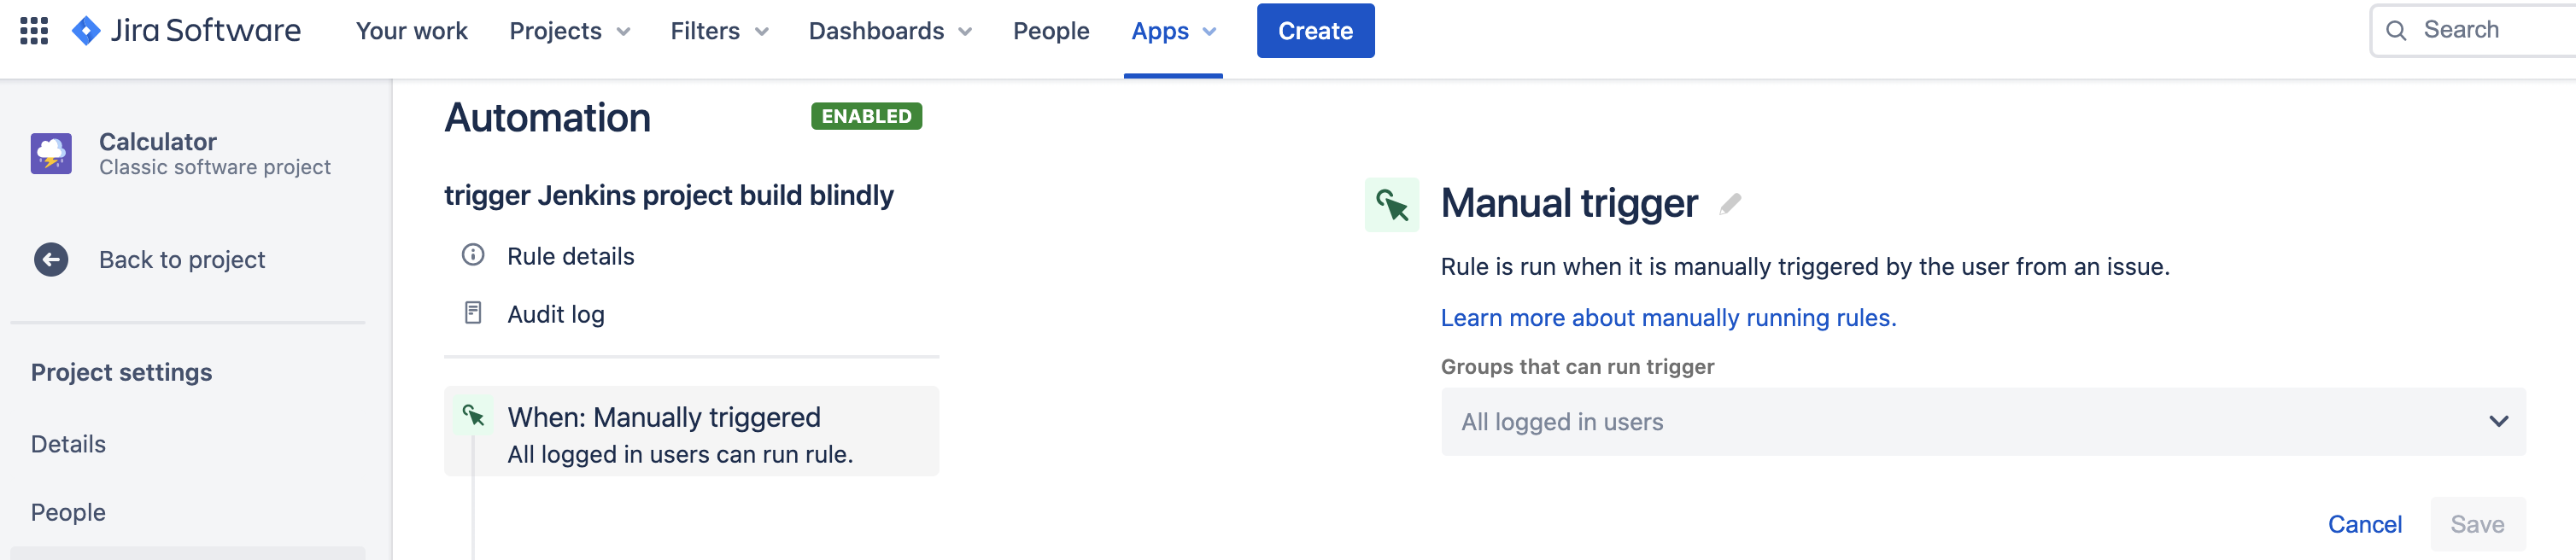Open the app switcher grid icon
This screenshot has width=2576, height=560.
[34, 31]
